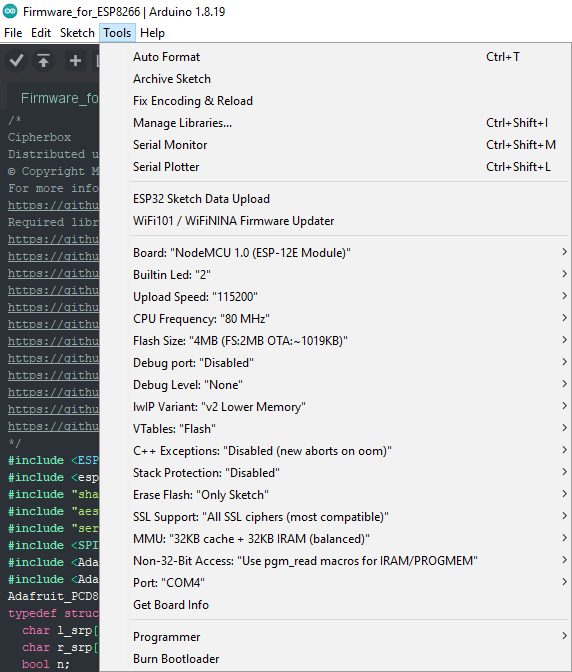Expand CPU Frequency "80 MHz" submenu
Image resolution: width=572 pixels, height=672 pixels.
[335, 319]
